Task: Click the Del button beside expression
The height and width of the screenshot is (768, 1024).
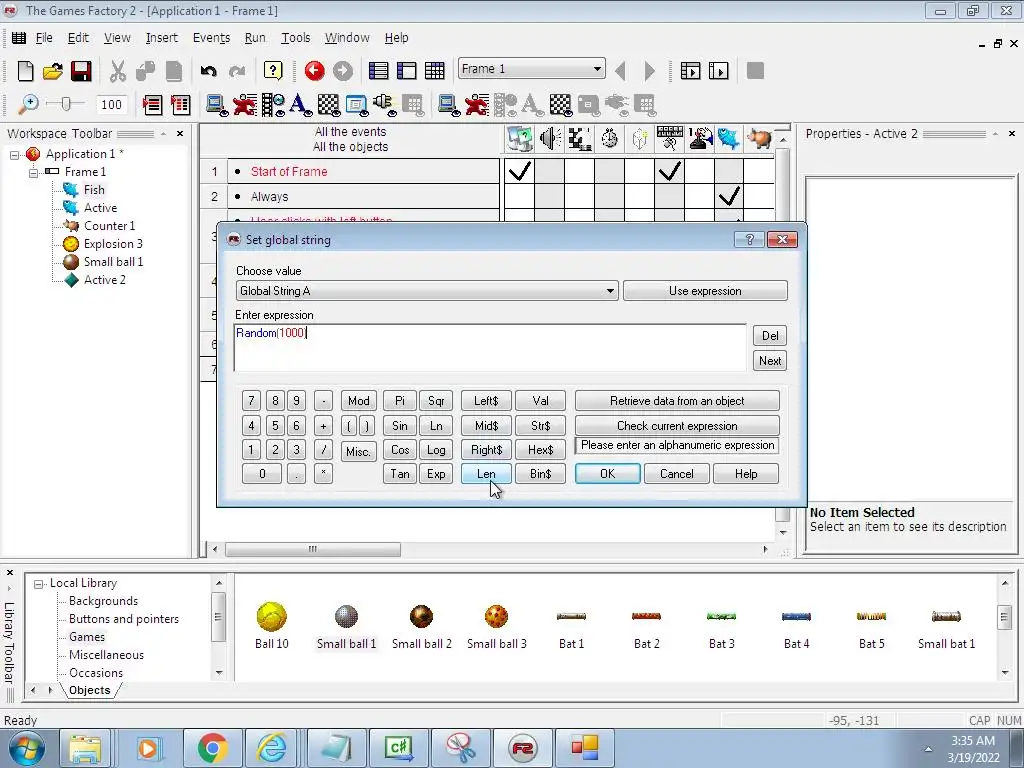Action: coord(770,335)
